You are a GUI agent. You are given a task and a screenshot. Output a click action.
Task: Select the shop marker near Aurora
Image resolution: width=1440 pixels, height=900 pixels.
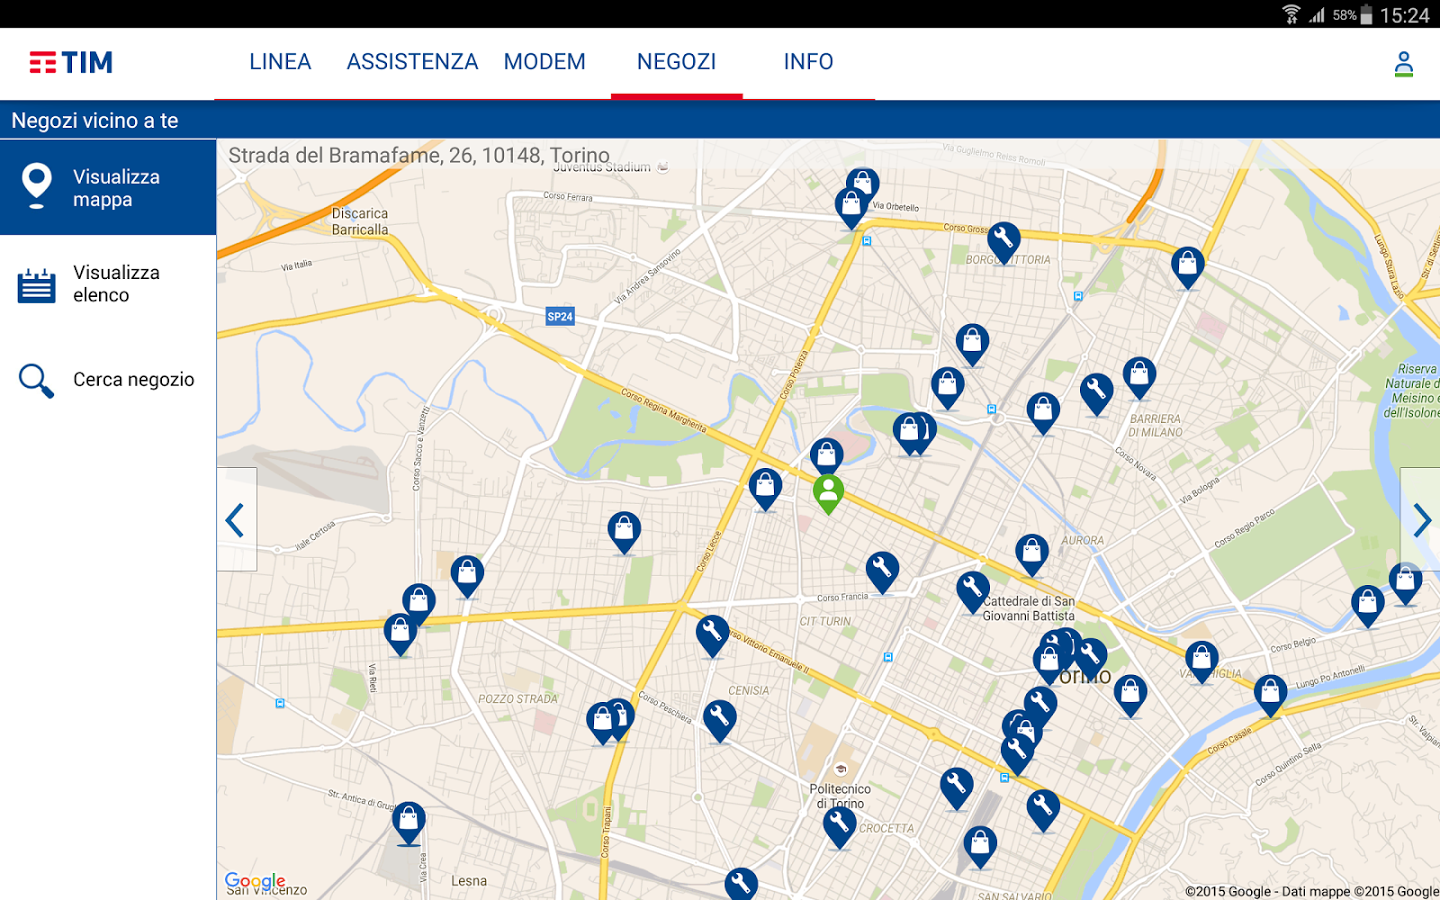coord(1031,554)
